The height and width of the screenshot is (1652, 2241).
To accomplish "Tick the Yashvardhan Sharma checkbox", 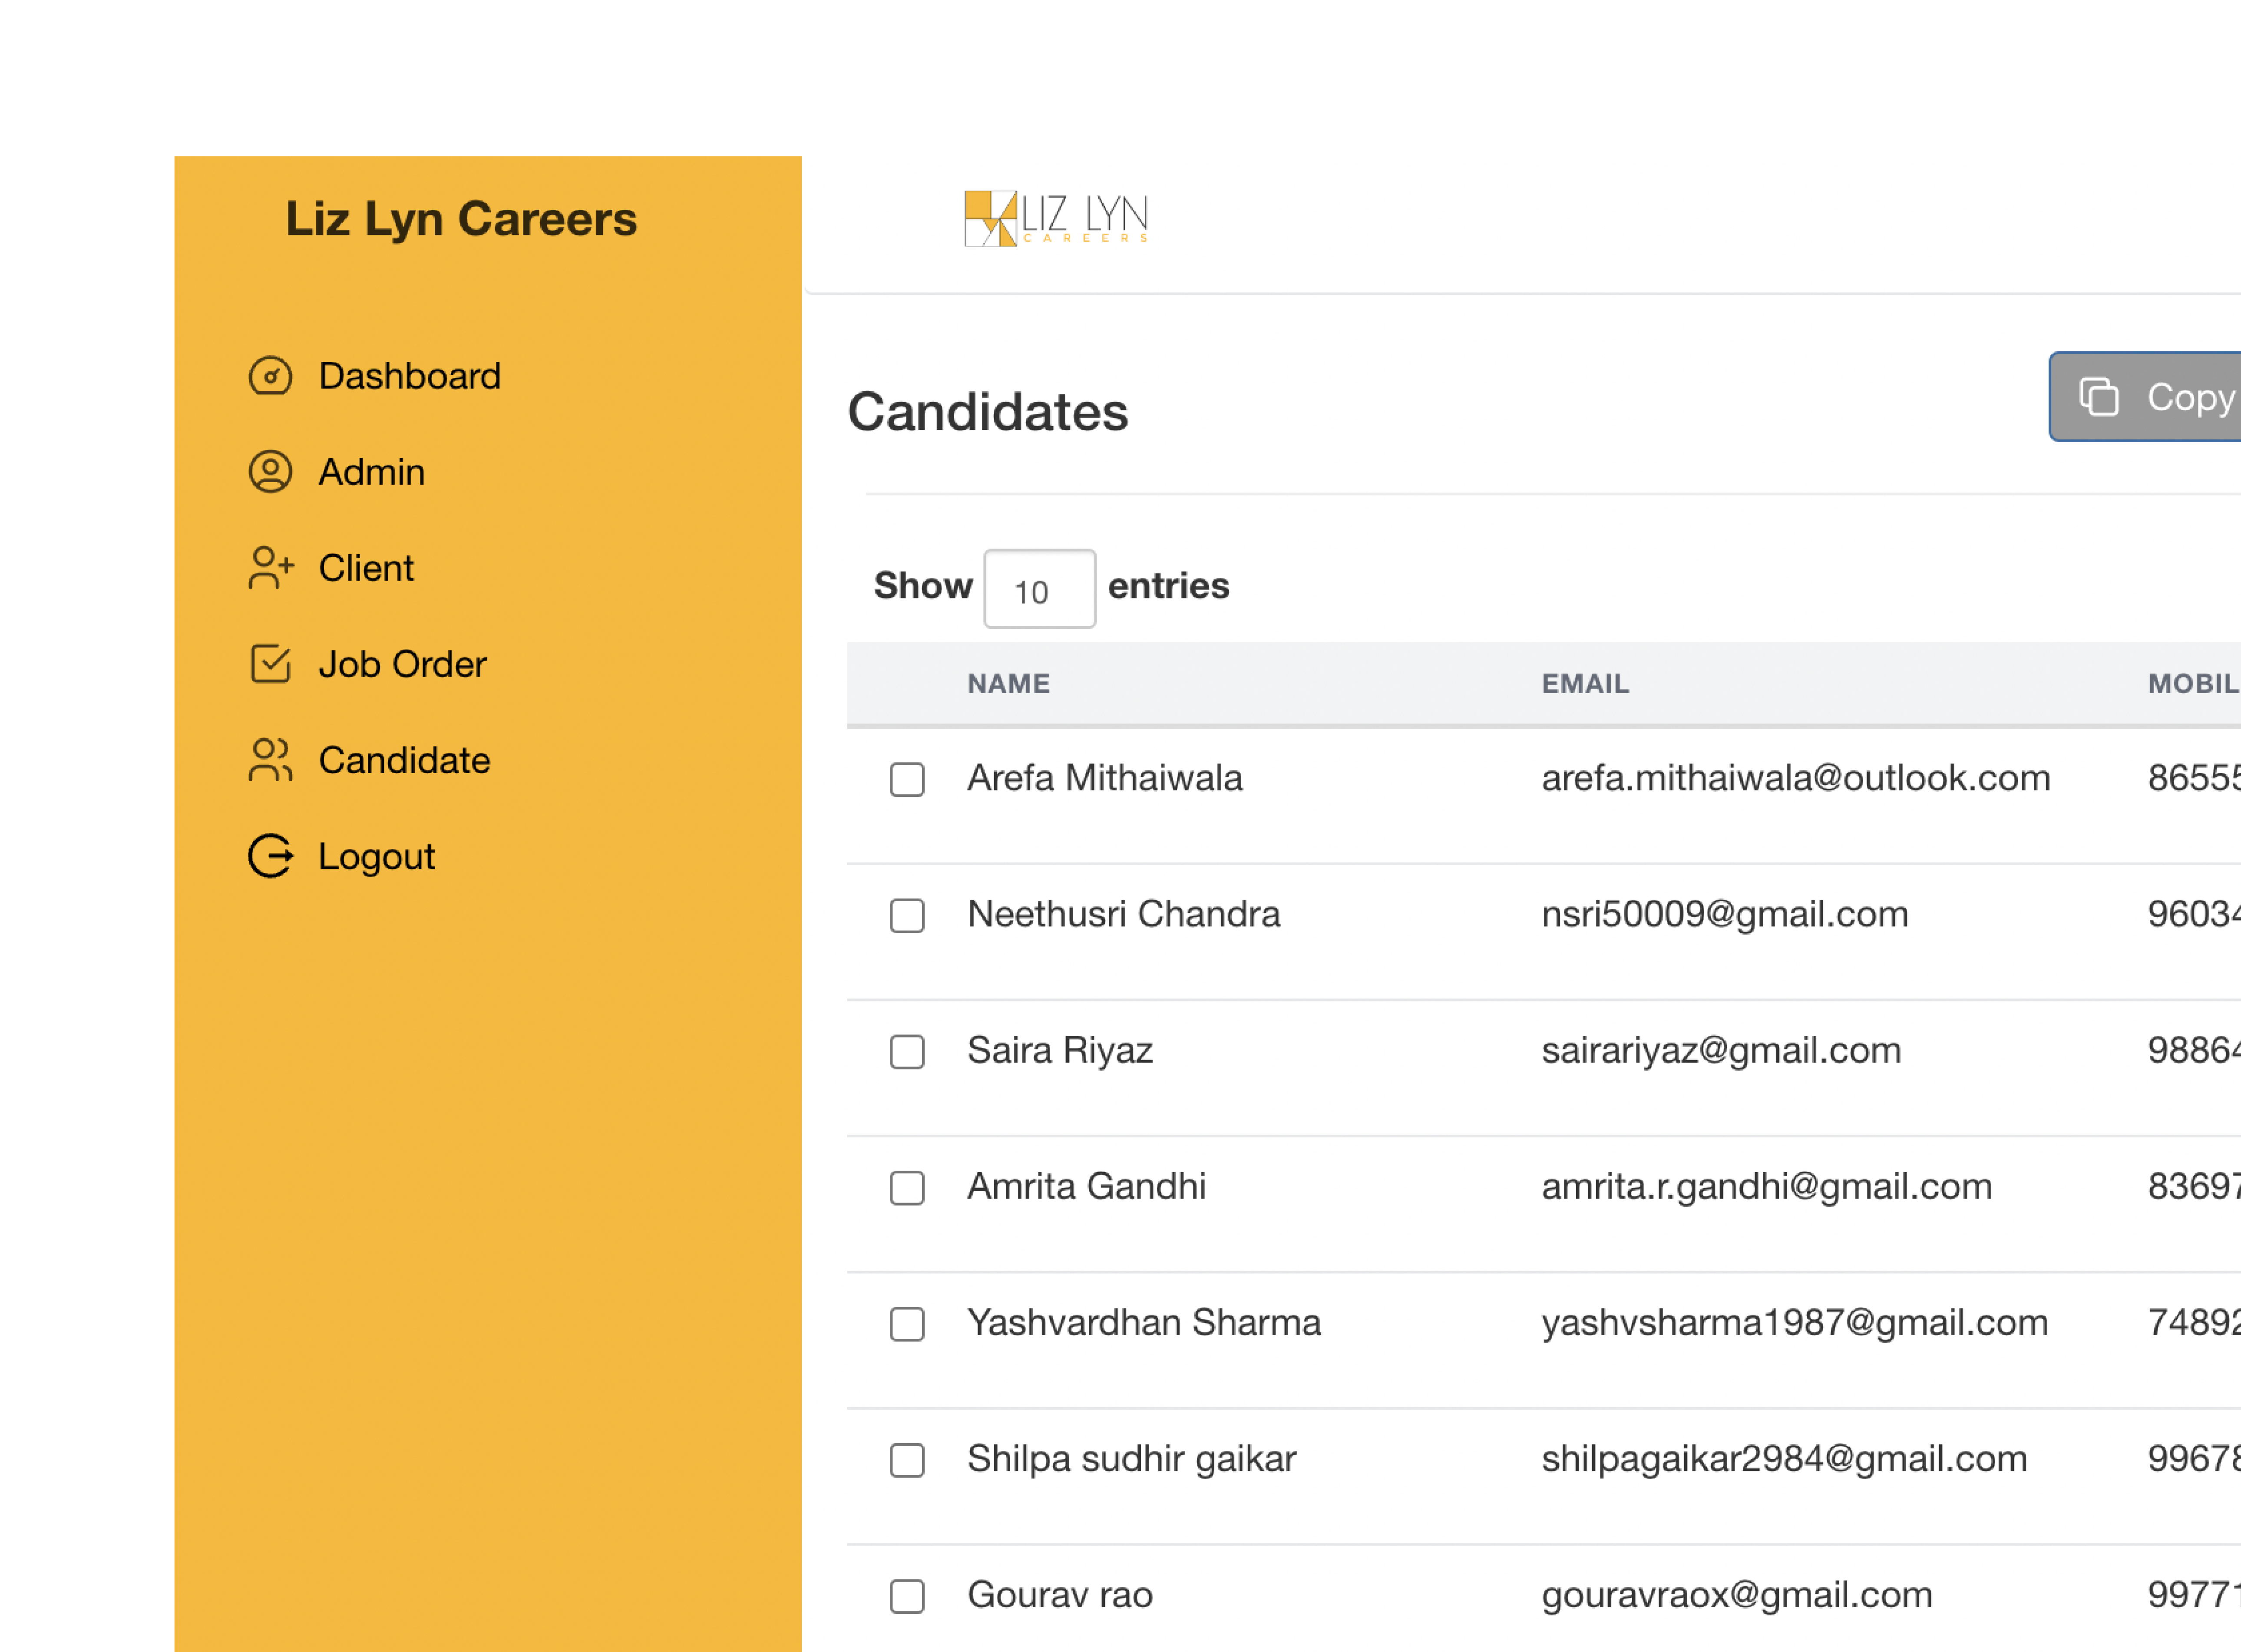I will [x=907, y=1324].
